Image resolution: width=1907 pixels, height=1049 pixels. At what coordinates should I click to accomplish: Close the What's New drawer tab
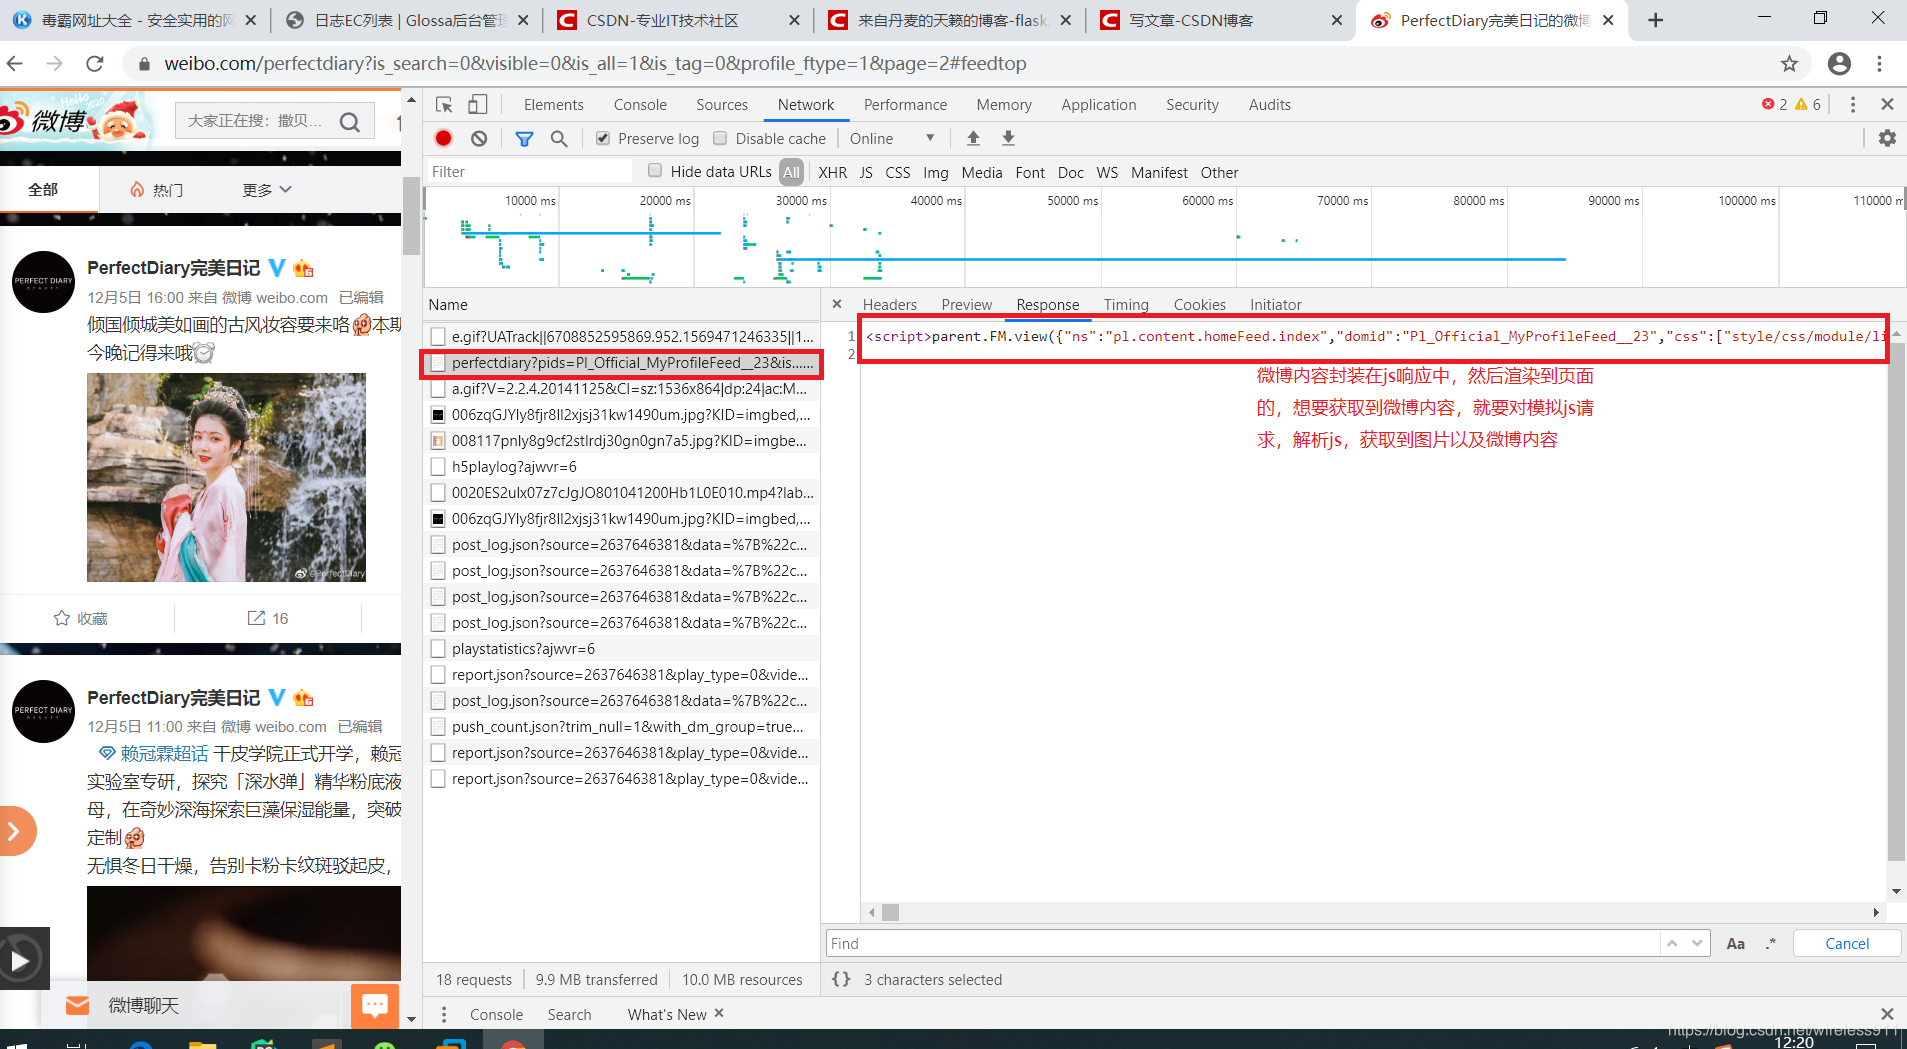click(x=719, y=1013)
